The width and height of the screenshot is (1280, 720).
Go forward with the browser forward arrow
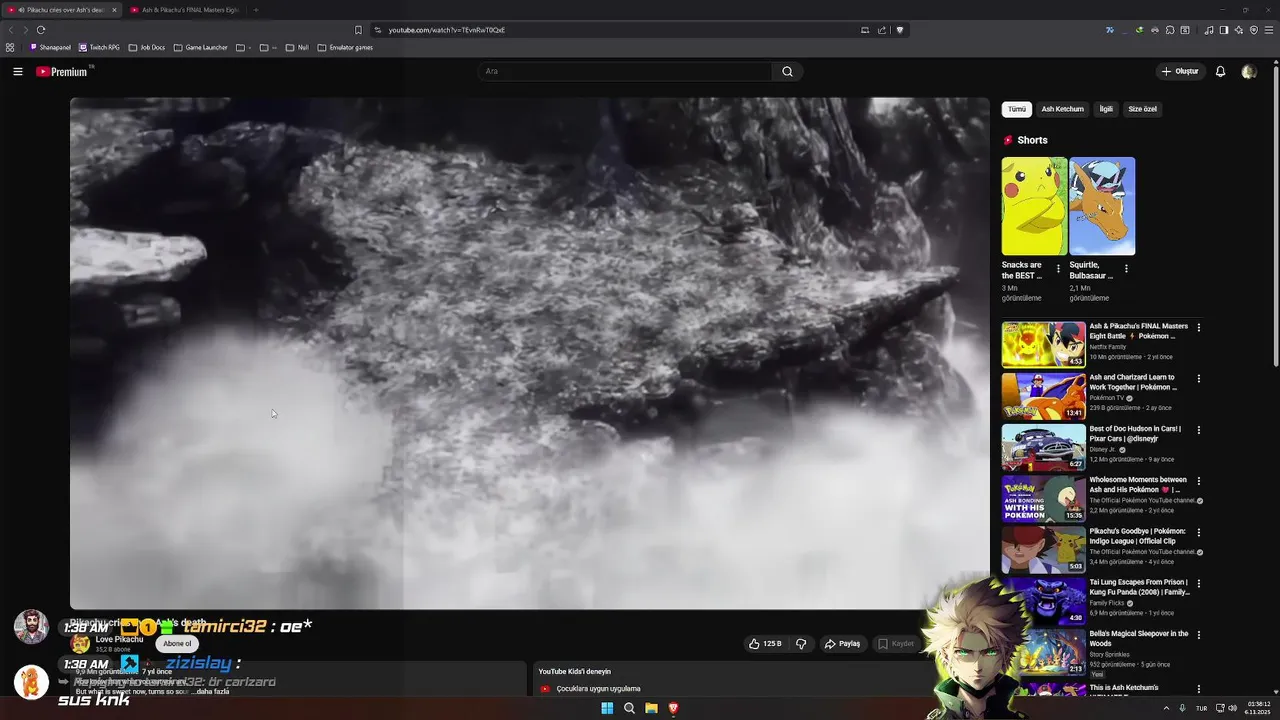(26, 30)
